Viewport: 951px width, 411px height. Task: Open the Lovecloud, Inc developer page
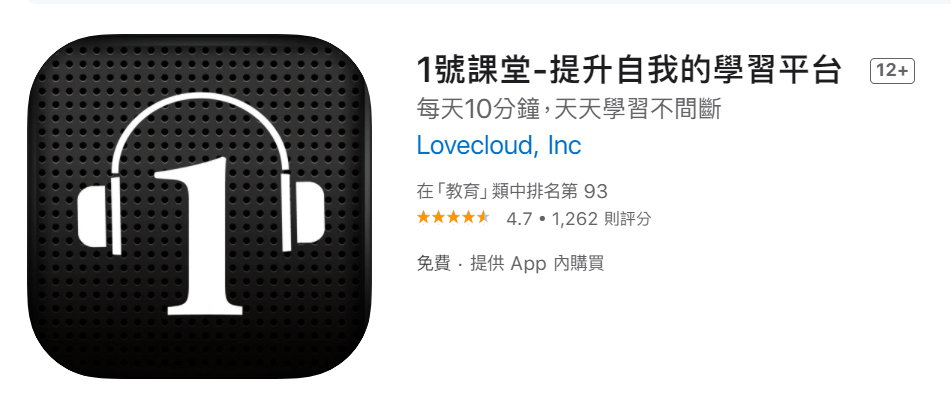coord(499,145)
